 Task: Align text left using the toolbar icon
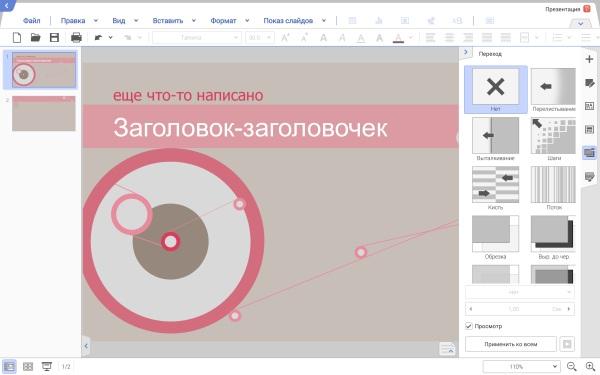coord(430,38)
